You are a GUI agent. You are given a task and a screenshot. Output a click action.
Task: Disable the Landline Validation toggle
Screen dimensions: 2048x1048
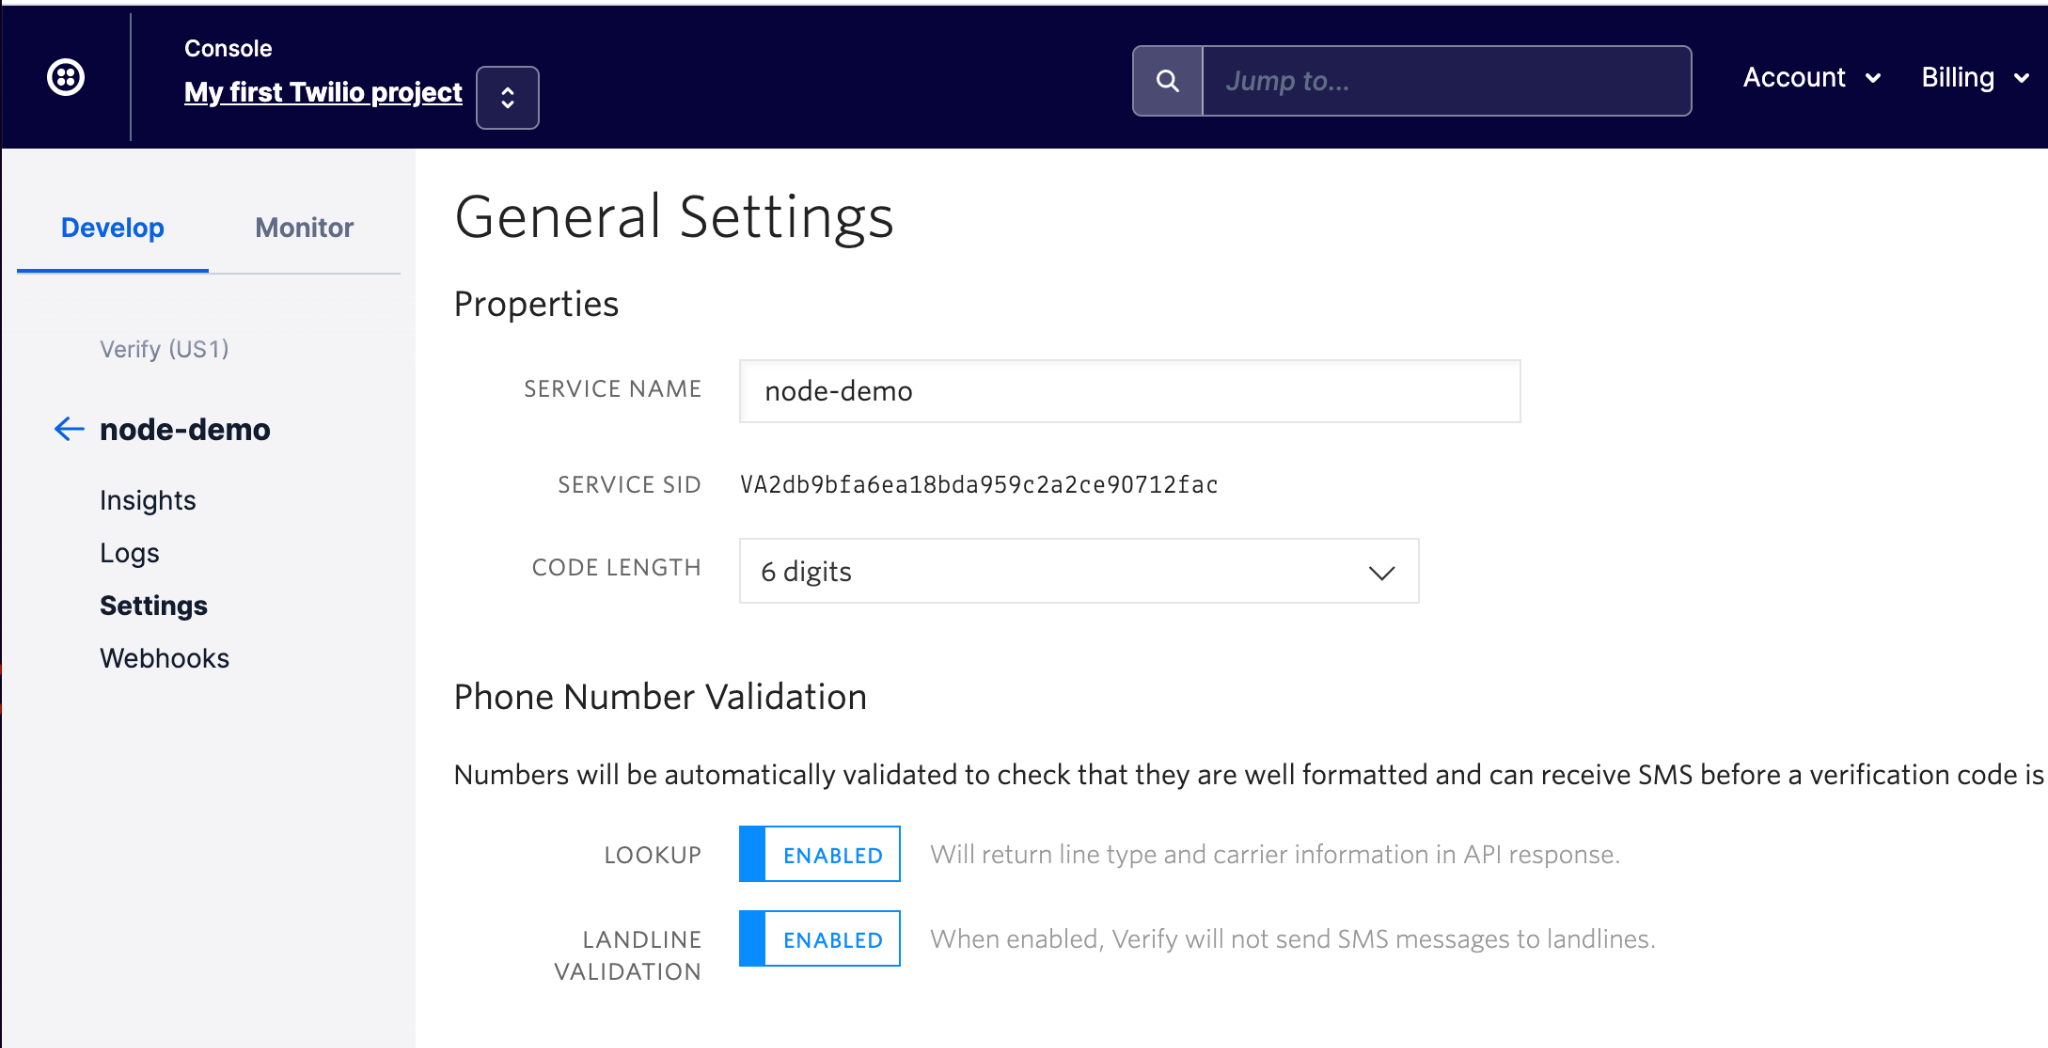pos(818,939)
